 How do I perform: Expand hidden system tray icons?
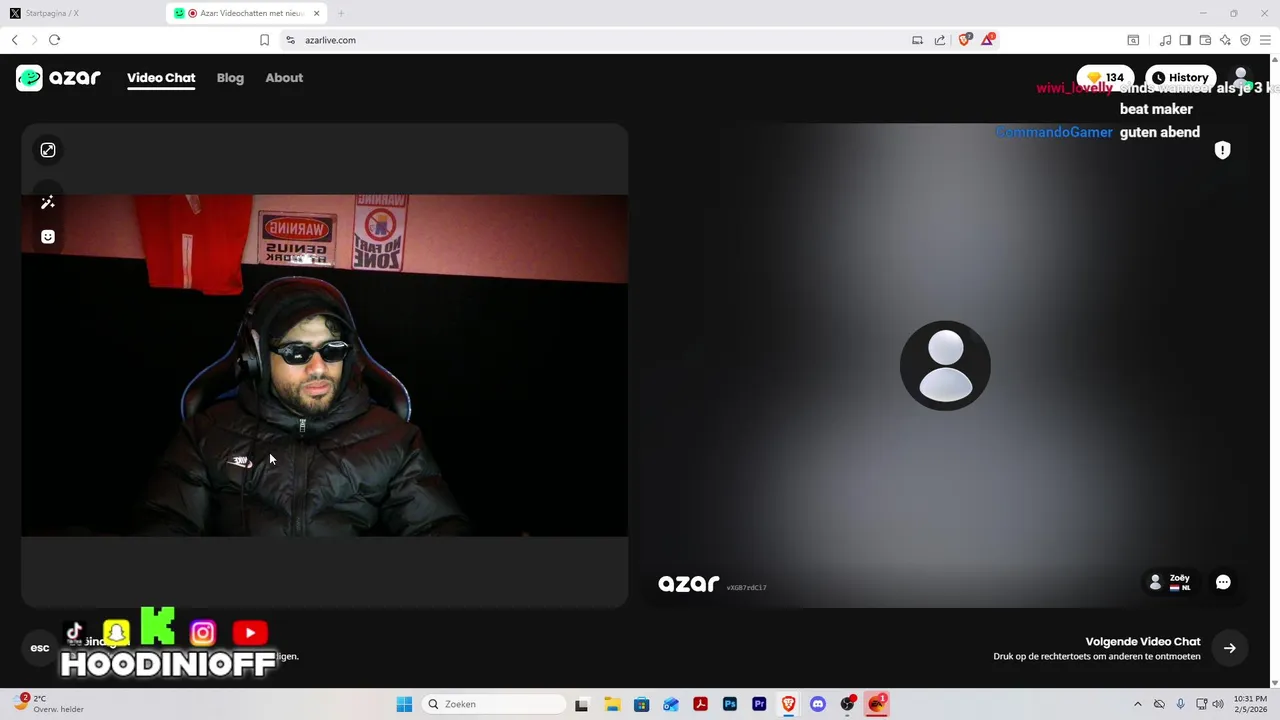point(1137,704)
